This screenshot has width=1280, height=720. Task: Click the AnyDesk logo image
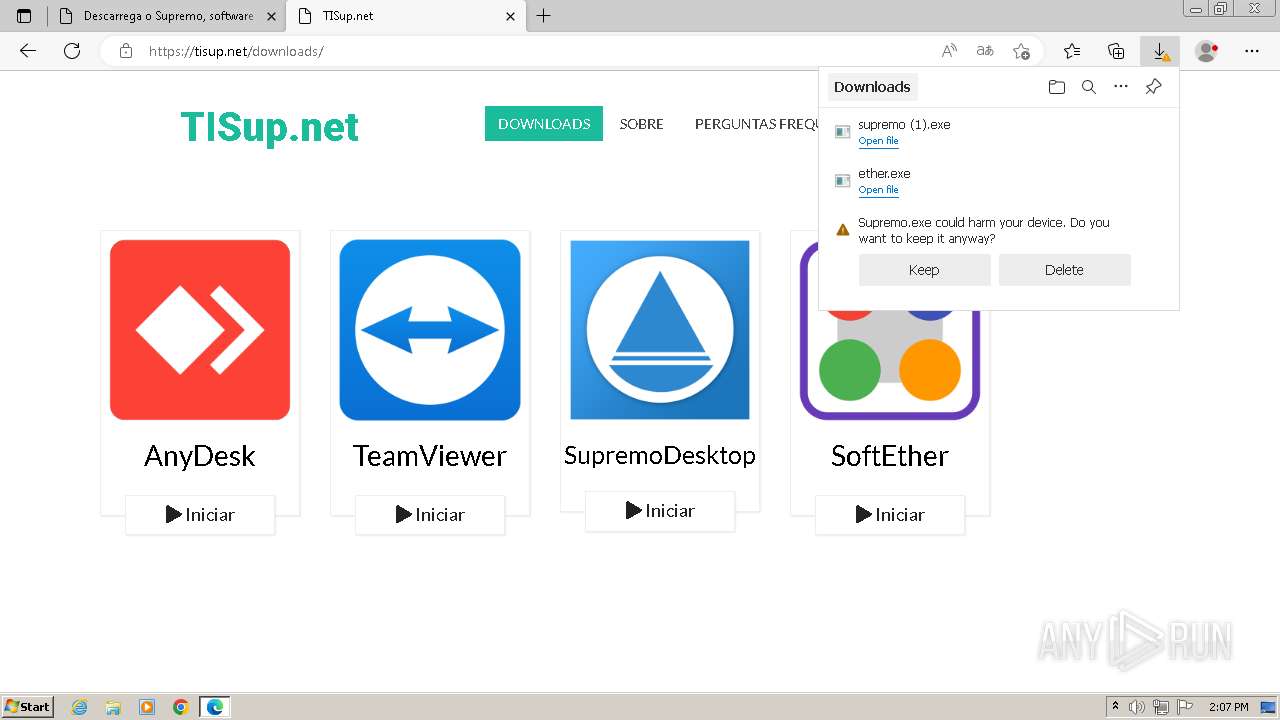click(x=200, y=330)
